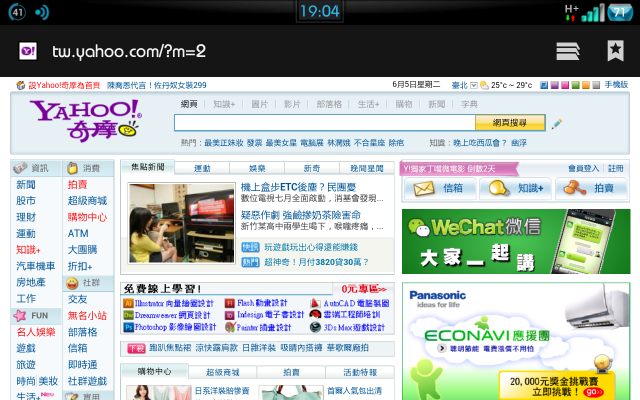Screen dimensions: 640x400
Task: Select the blue theme color swatch
Action: 544,85
